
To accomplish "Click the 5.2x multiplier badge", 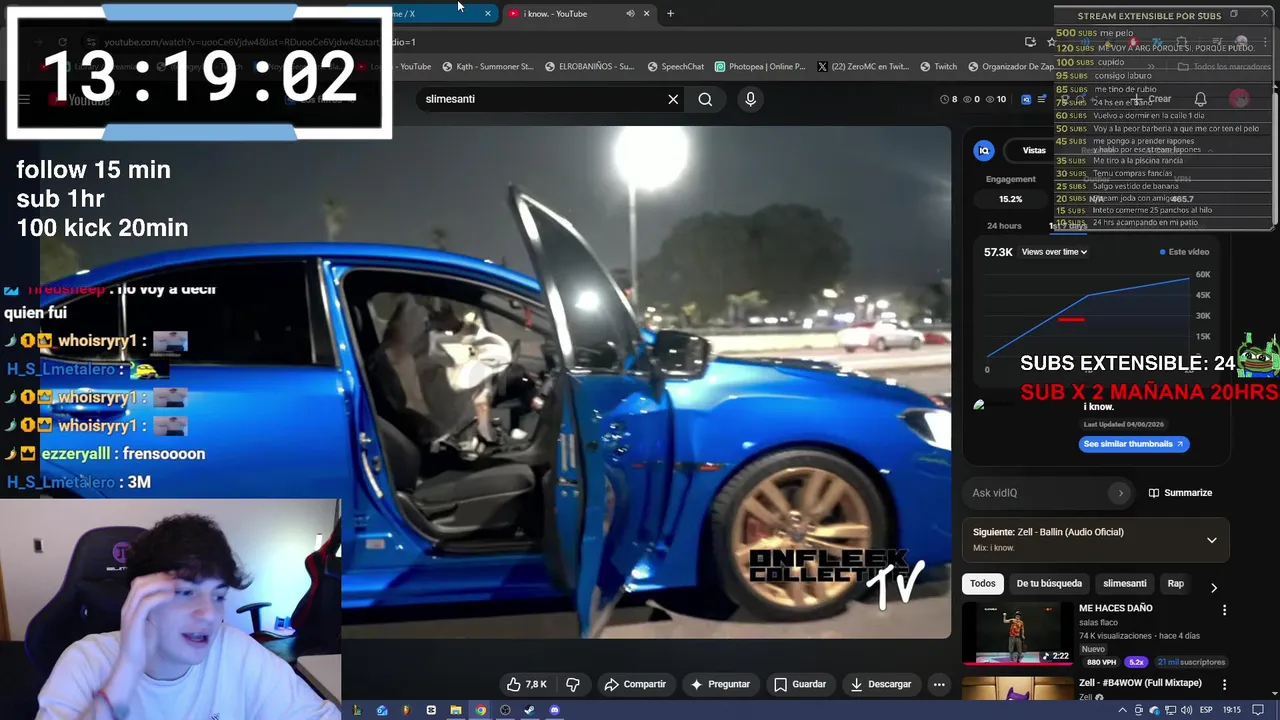I will coord(1136,662).
